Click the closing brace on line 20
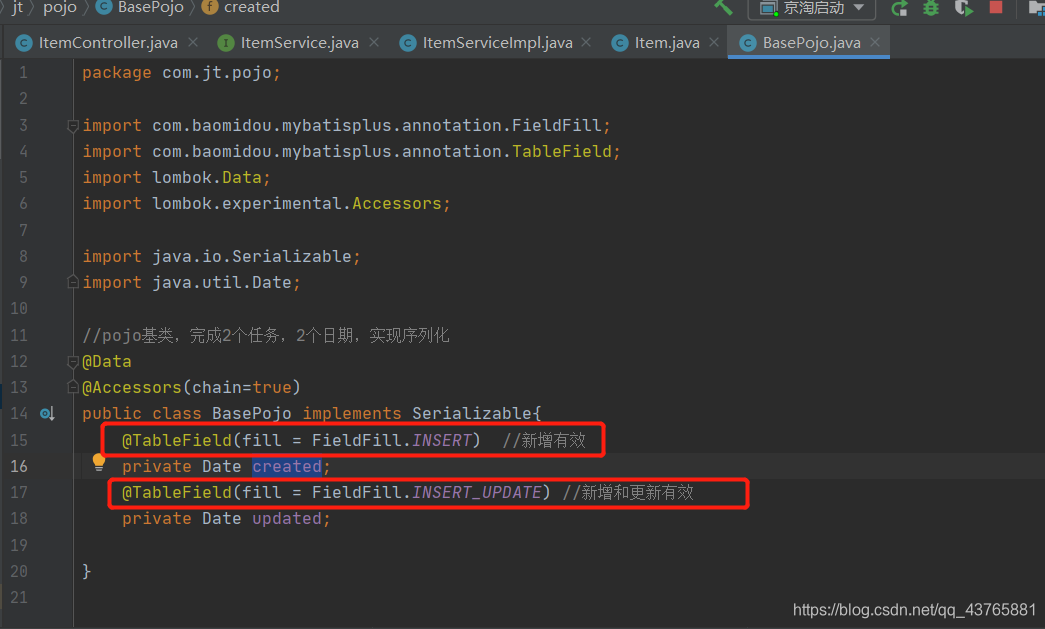The image size is (1045, 629). click(87, 571)
